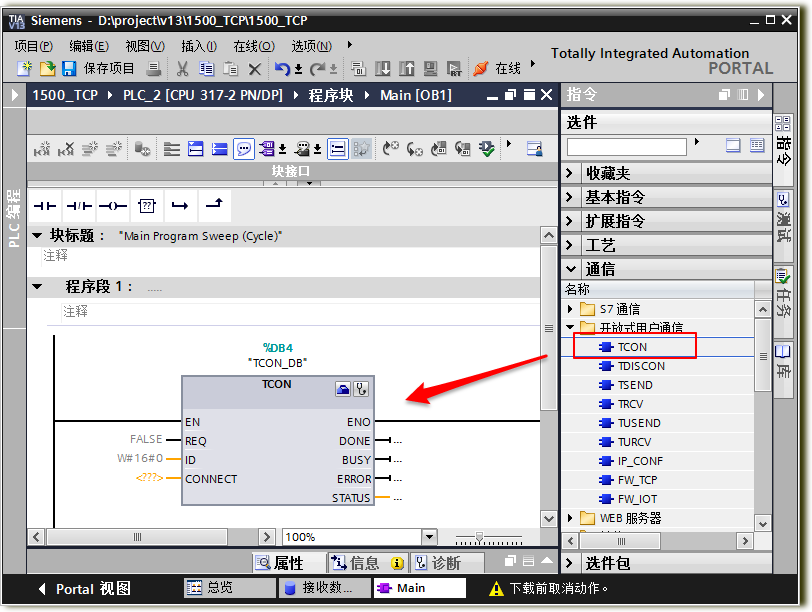Viewport: 812px width, 612px height.
Task: Open the 在线(O) menu
Action: [x=254, y=46]
